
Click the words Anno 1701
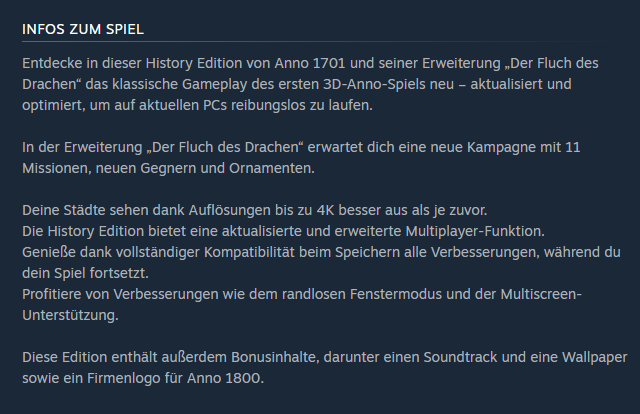click(x=310, y=63)
